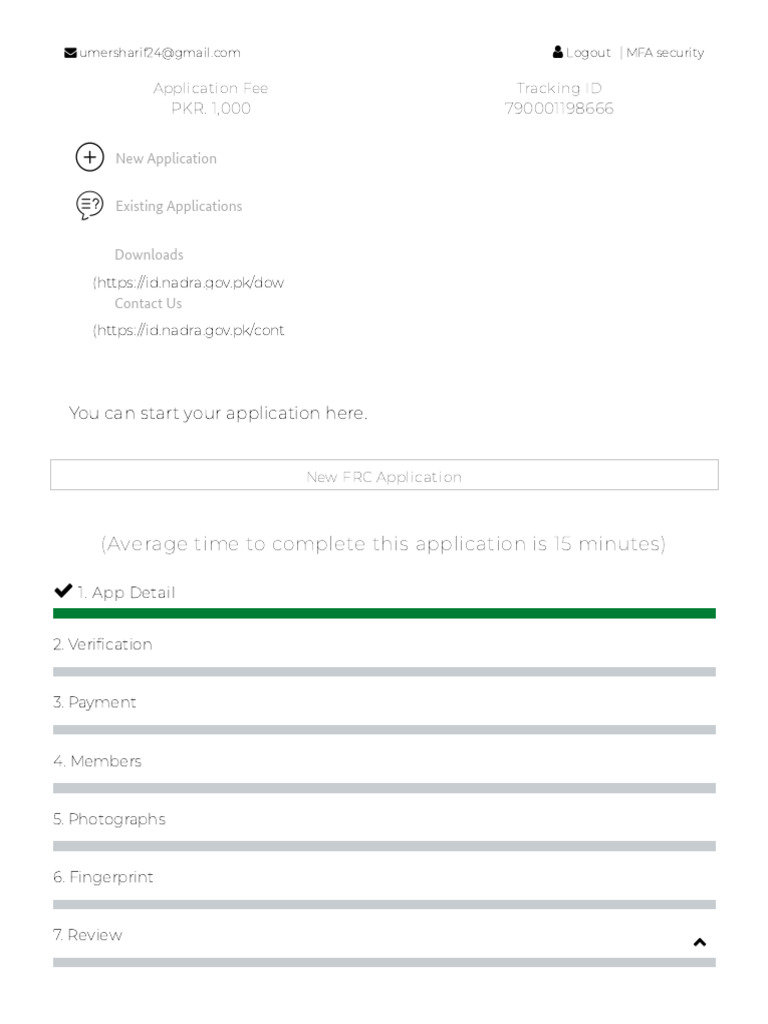The width and height of the screenshot is (768, 1024).
Task: Click the scroll-to-top chevron arrow
Action: (700, 942)
